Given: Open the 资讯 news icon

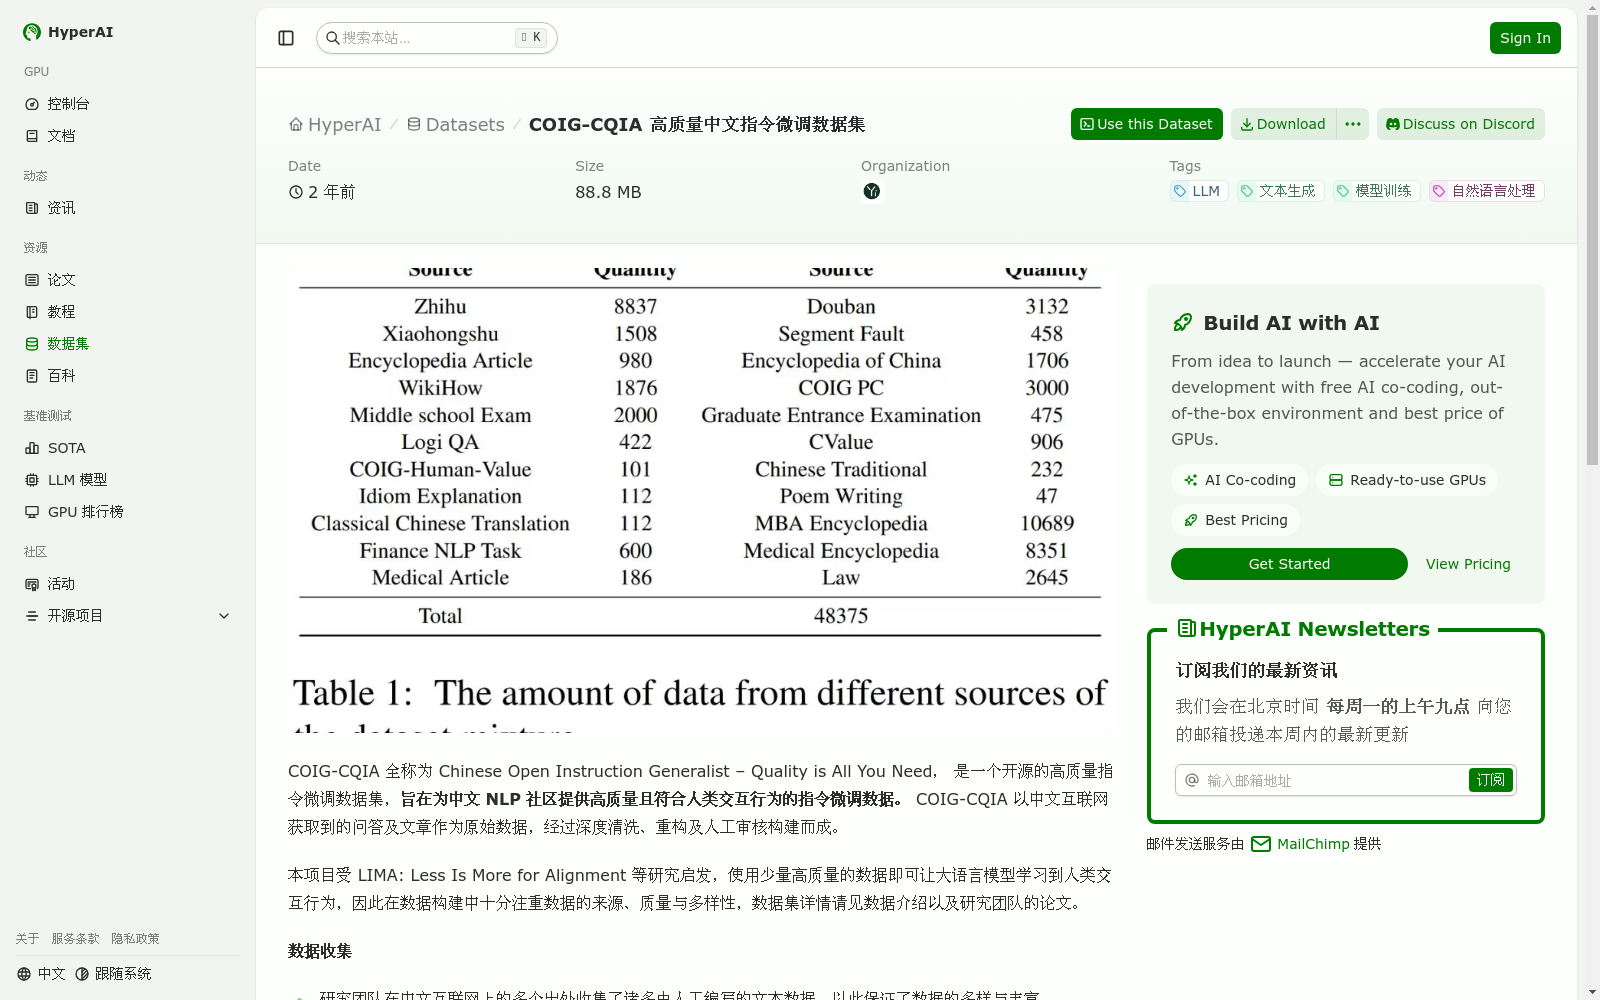Looking at the screenshot, I should [32, 208].
